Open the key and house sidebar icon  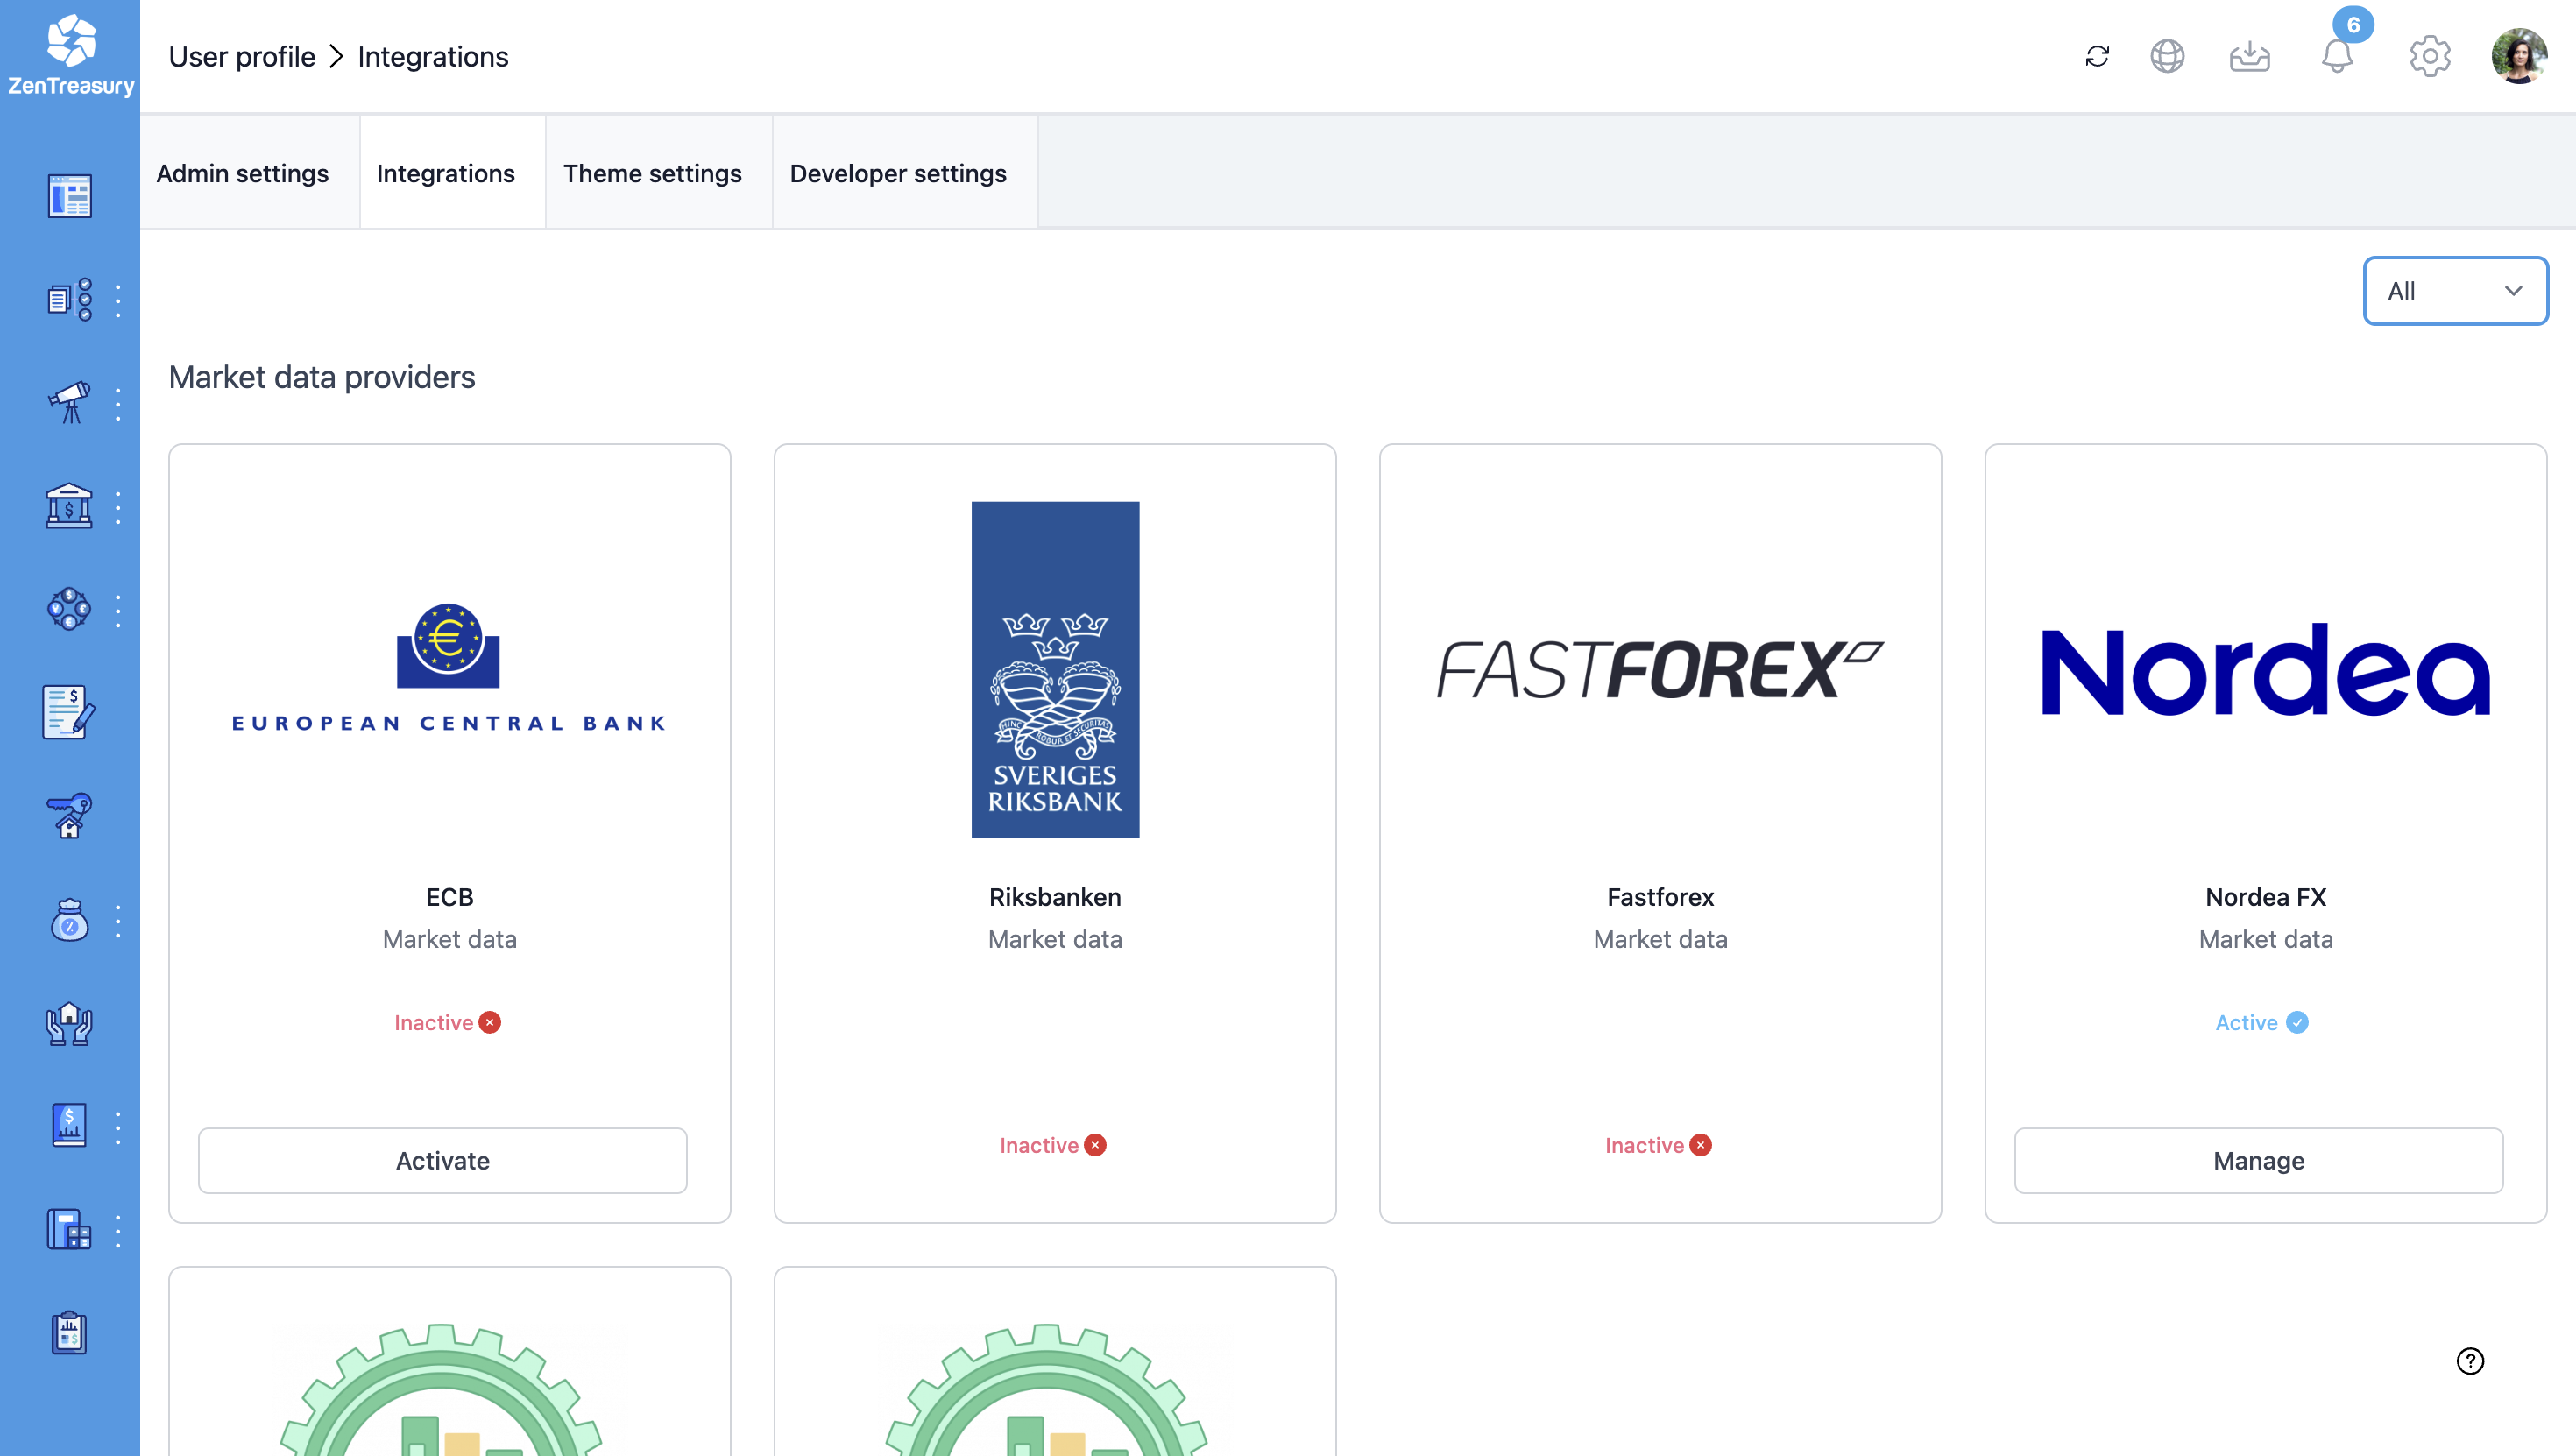pyautogui.click(x=69, y=816)
